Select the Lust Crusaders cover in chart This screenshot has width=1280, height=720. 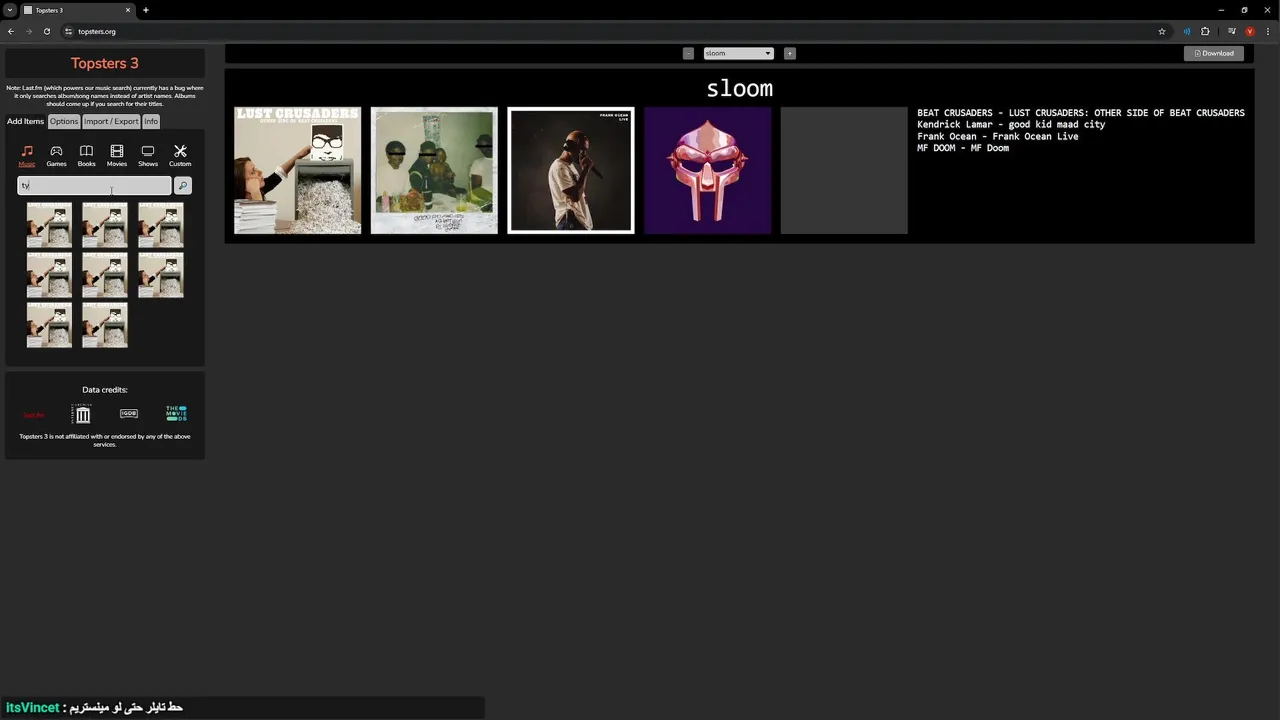pyautogui.click(x=298, y=170)
